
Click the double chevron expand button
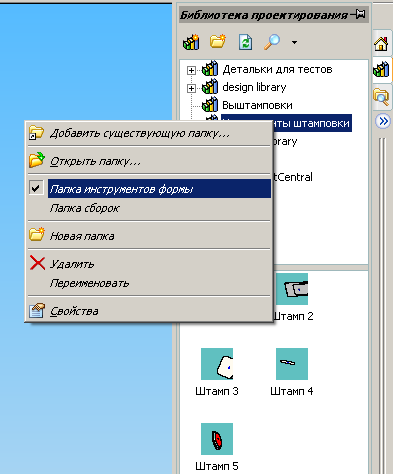(x=383, y=121)
